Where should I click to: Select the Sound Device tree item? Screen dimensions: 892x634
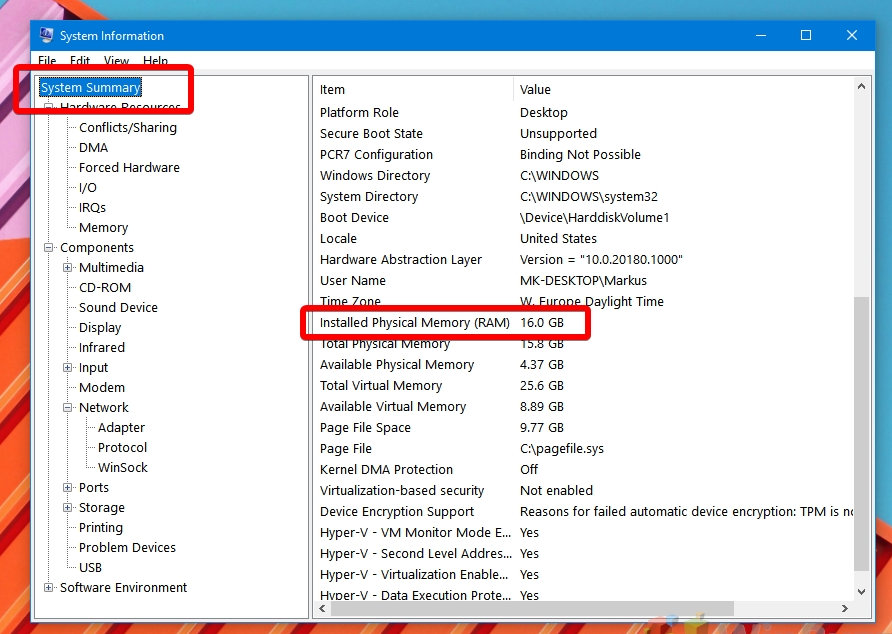[118, 308]
